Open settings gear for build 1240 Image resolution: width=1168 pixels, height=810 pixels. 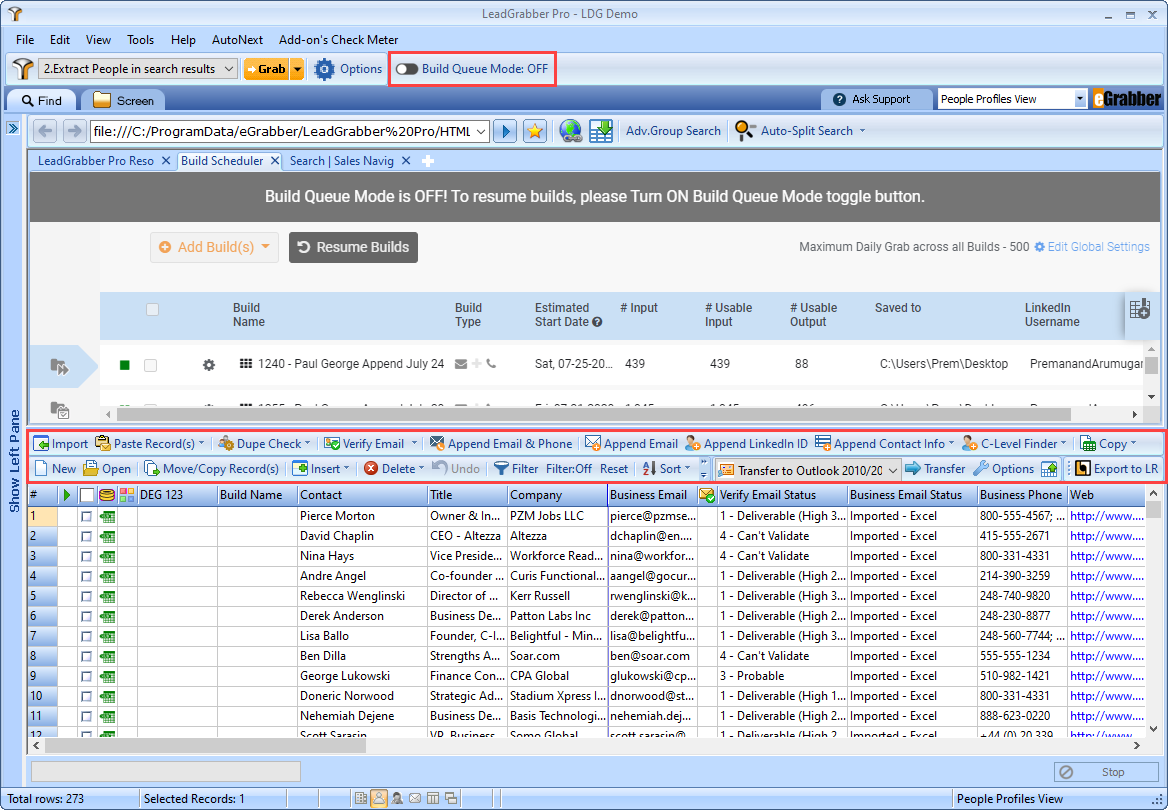209,364
